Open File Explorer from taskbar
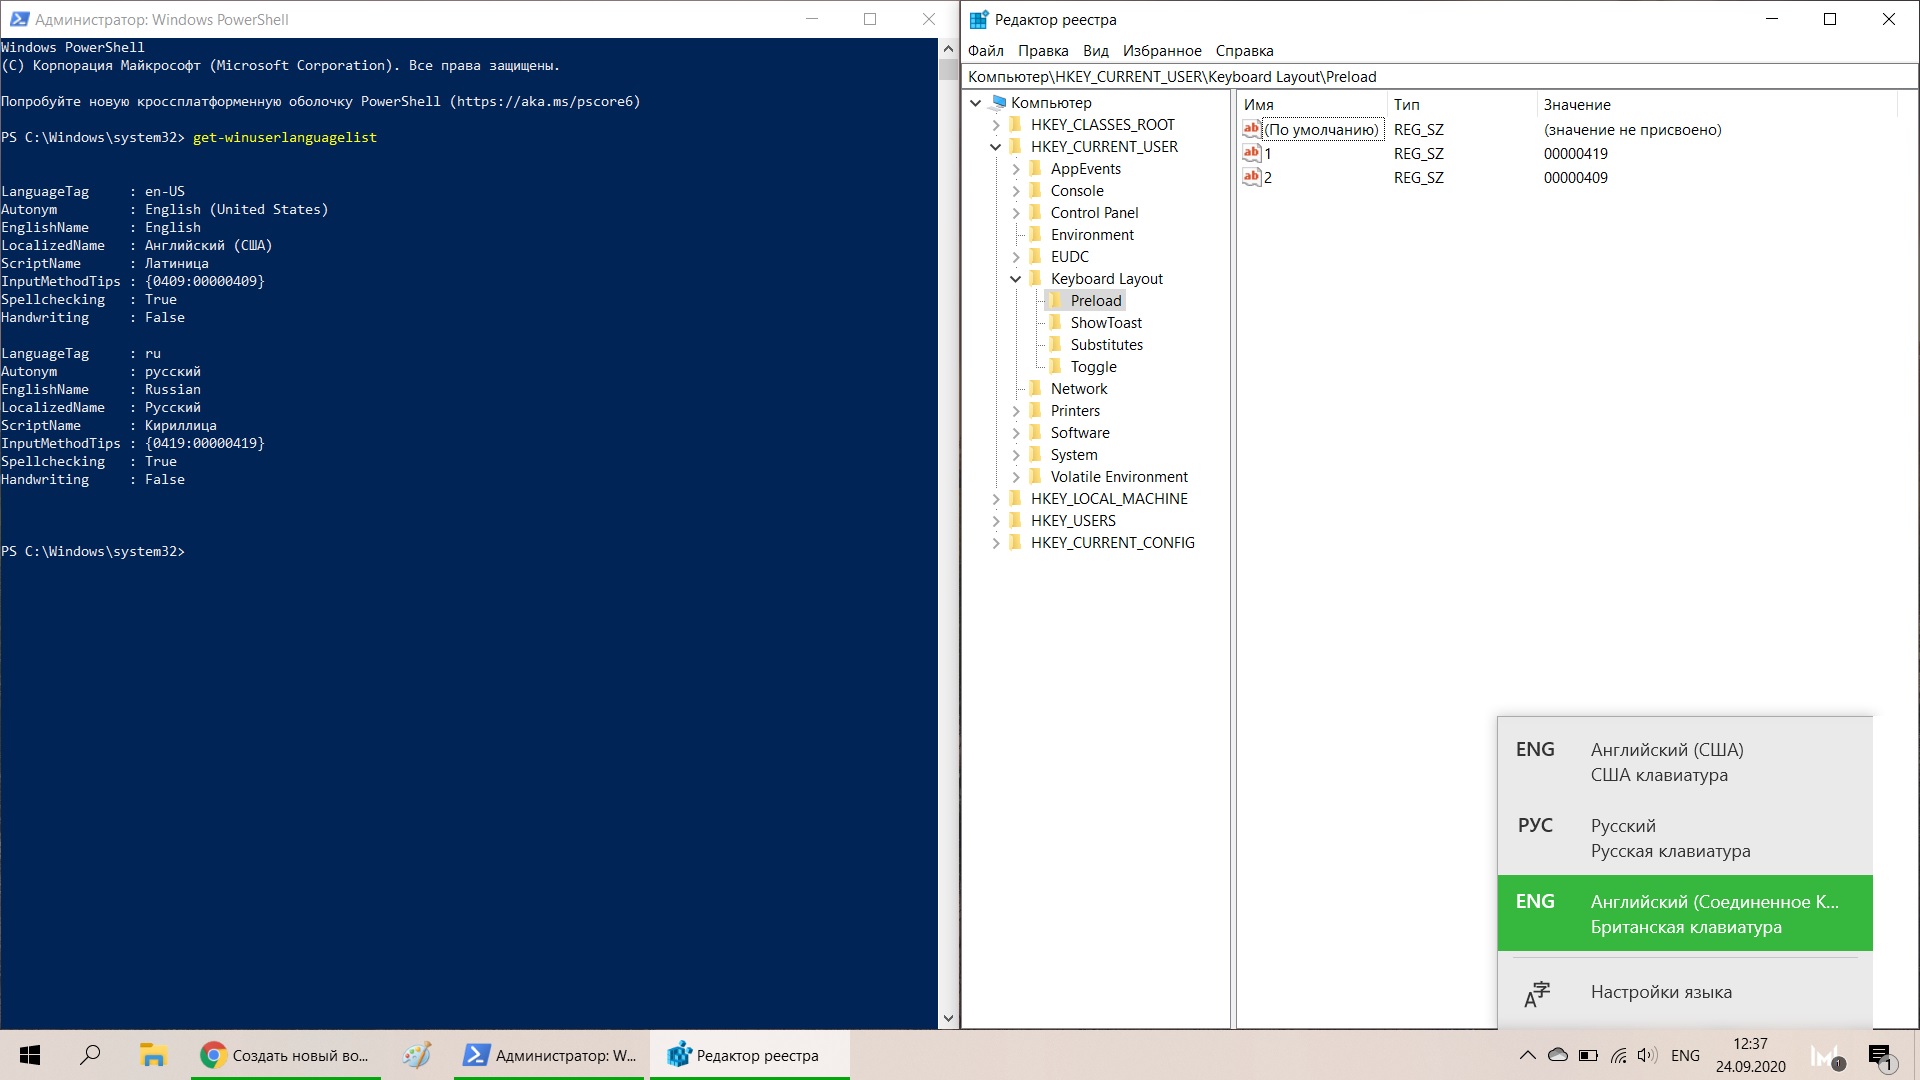 click(152, 1055)
